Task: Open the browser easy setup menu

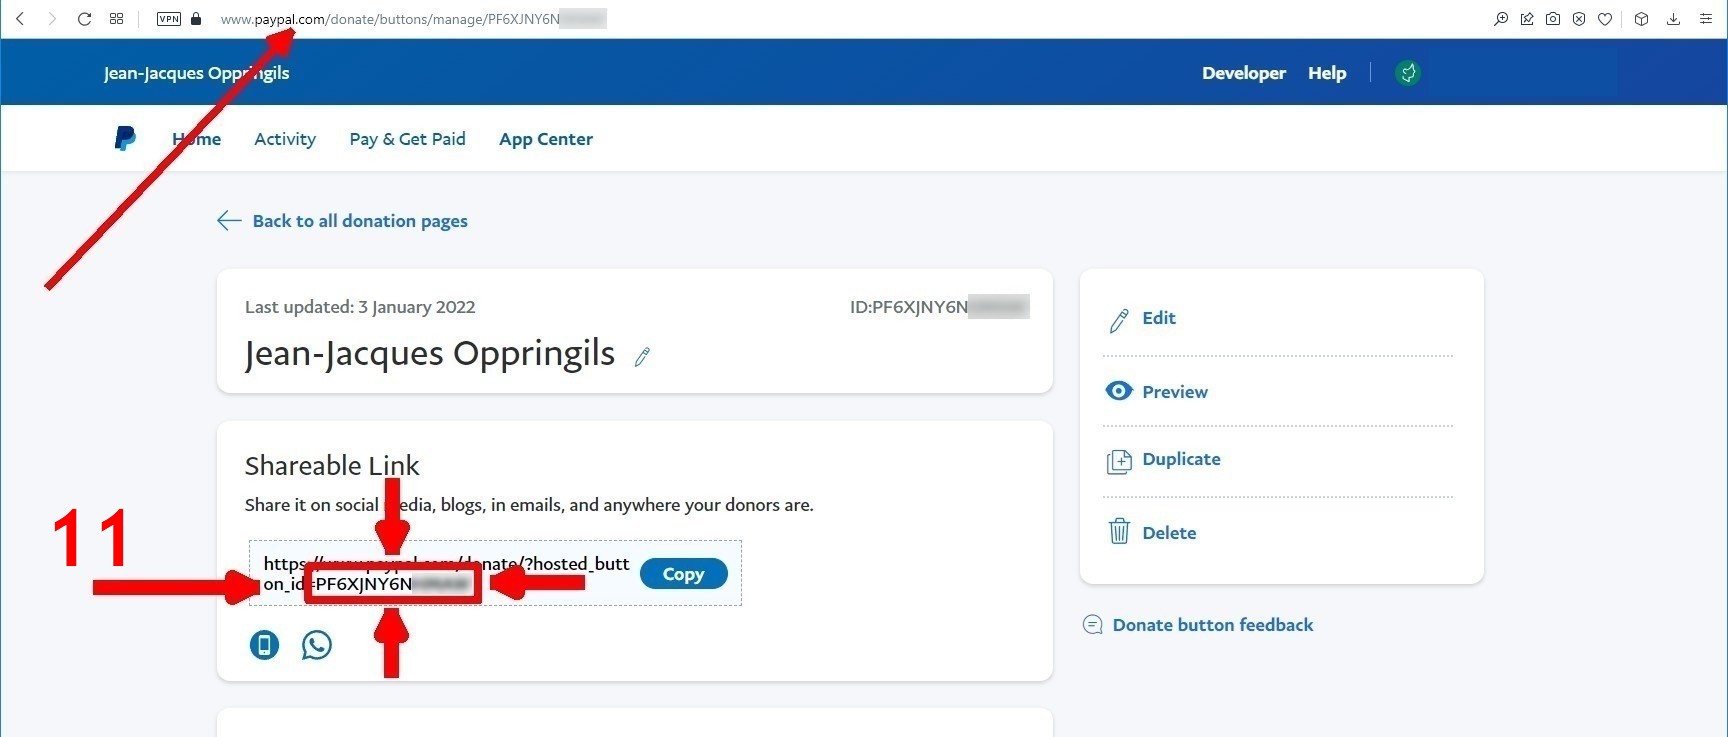Action: pos(1706,19)
